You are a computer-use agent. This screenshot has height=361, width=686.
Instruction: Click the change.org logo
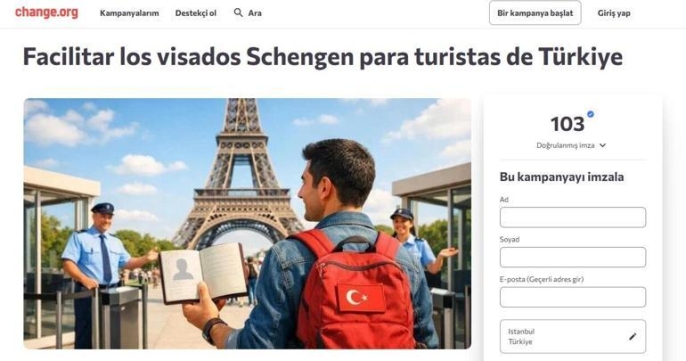click(46, 12)
